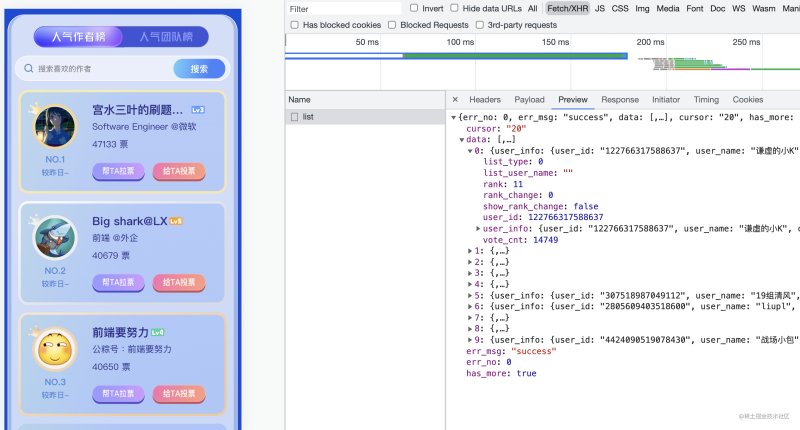The height and width of the screenshot is (430, 800).
Task: Expand data item 5 (19组清风)
Action: click(x=470, y=295)
